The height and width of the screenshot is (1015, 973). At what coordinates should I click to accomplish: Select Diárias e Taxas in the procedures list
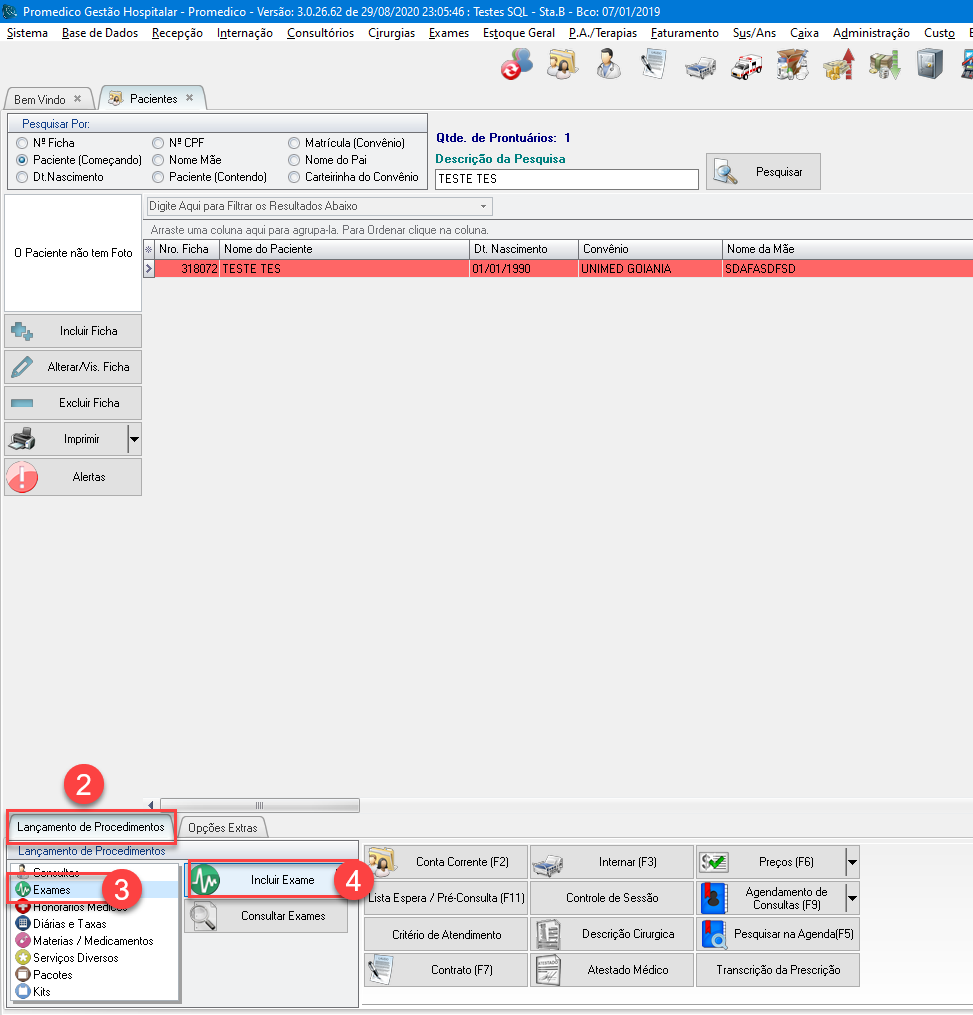point(69,924)
